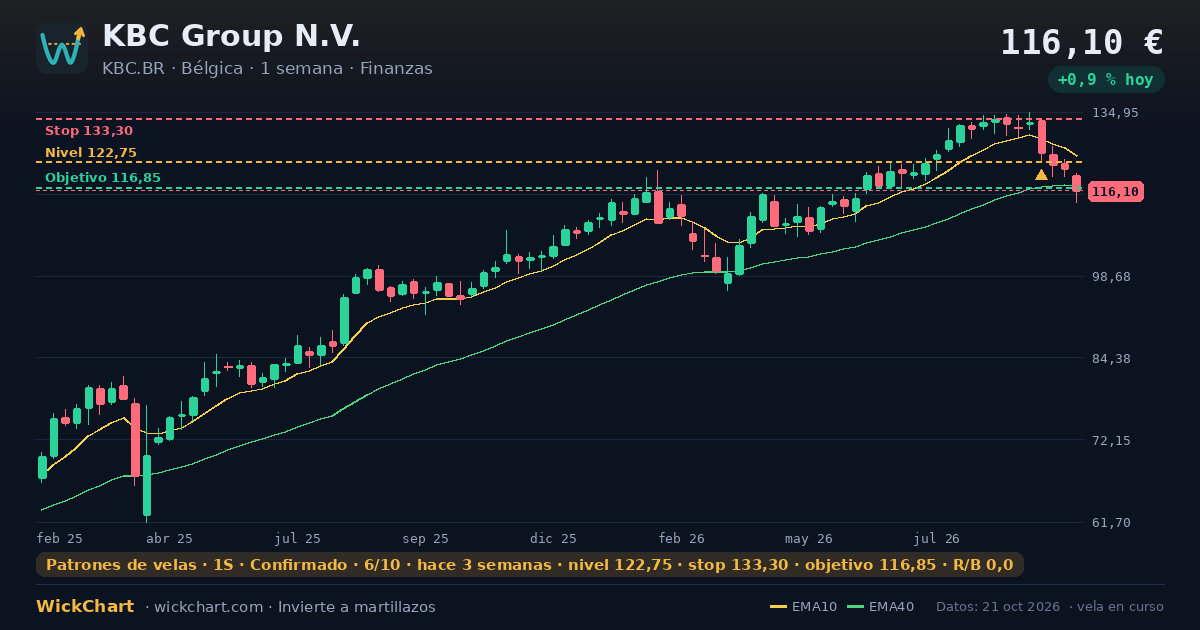Select the "KBC Group N.V." title

coord(231,36)
